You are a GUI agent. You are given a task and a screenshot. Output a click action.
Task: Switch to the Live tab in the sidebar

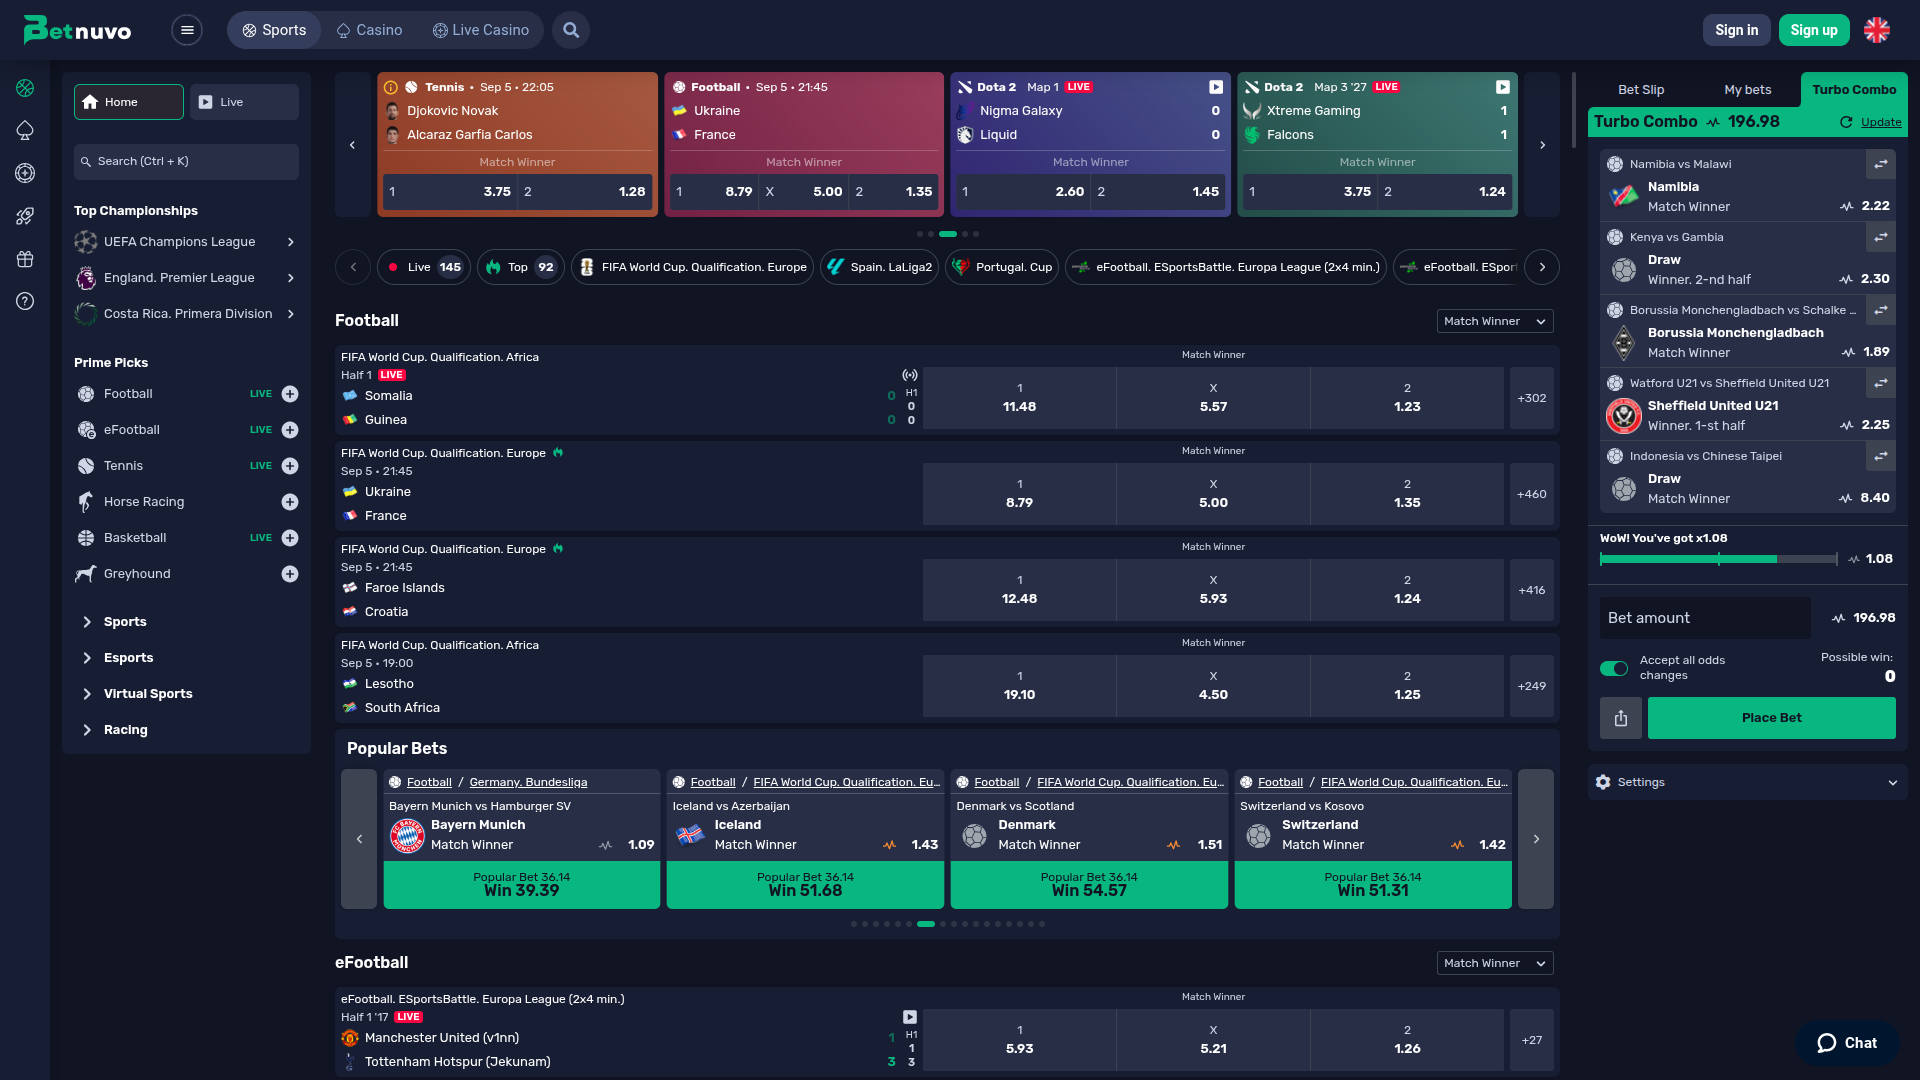(243, 101)
